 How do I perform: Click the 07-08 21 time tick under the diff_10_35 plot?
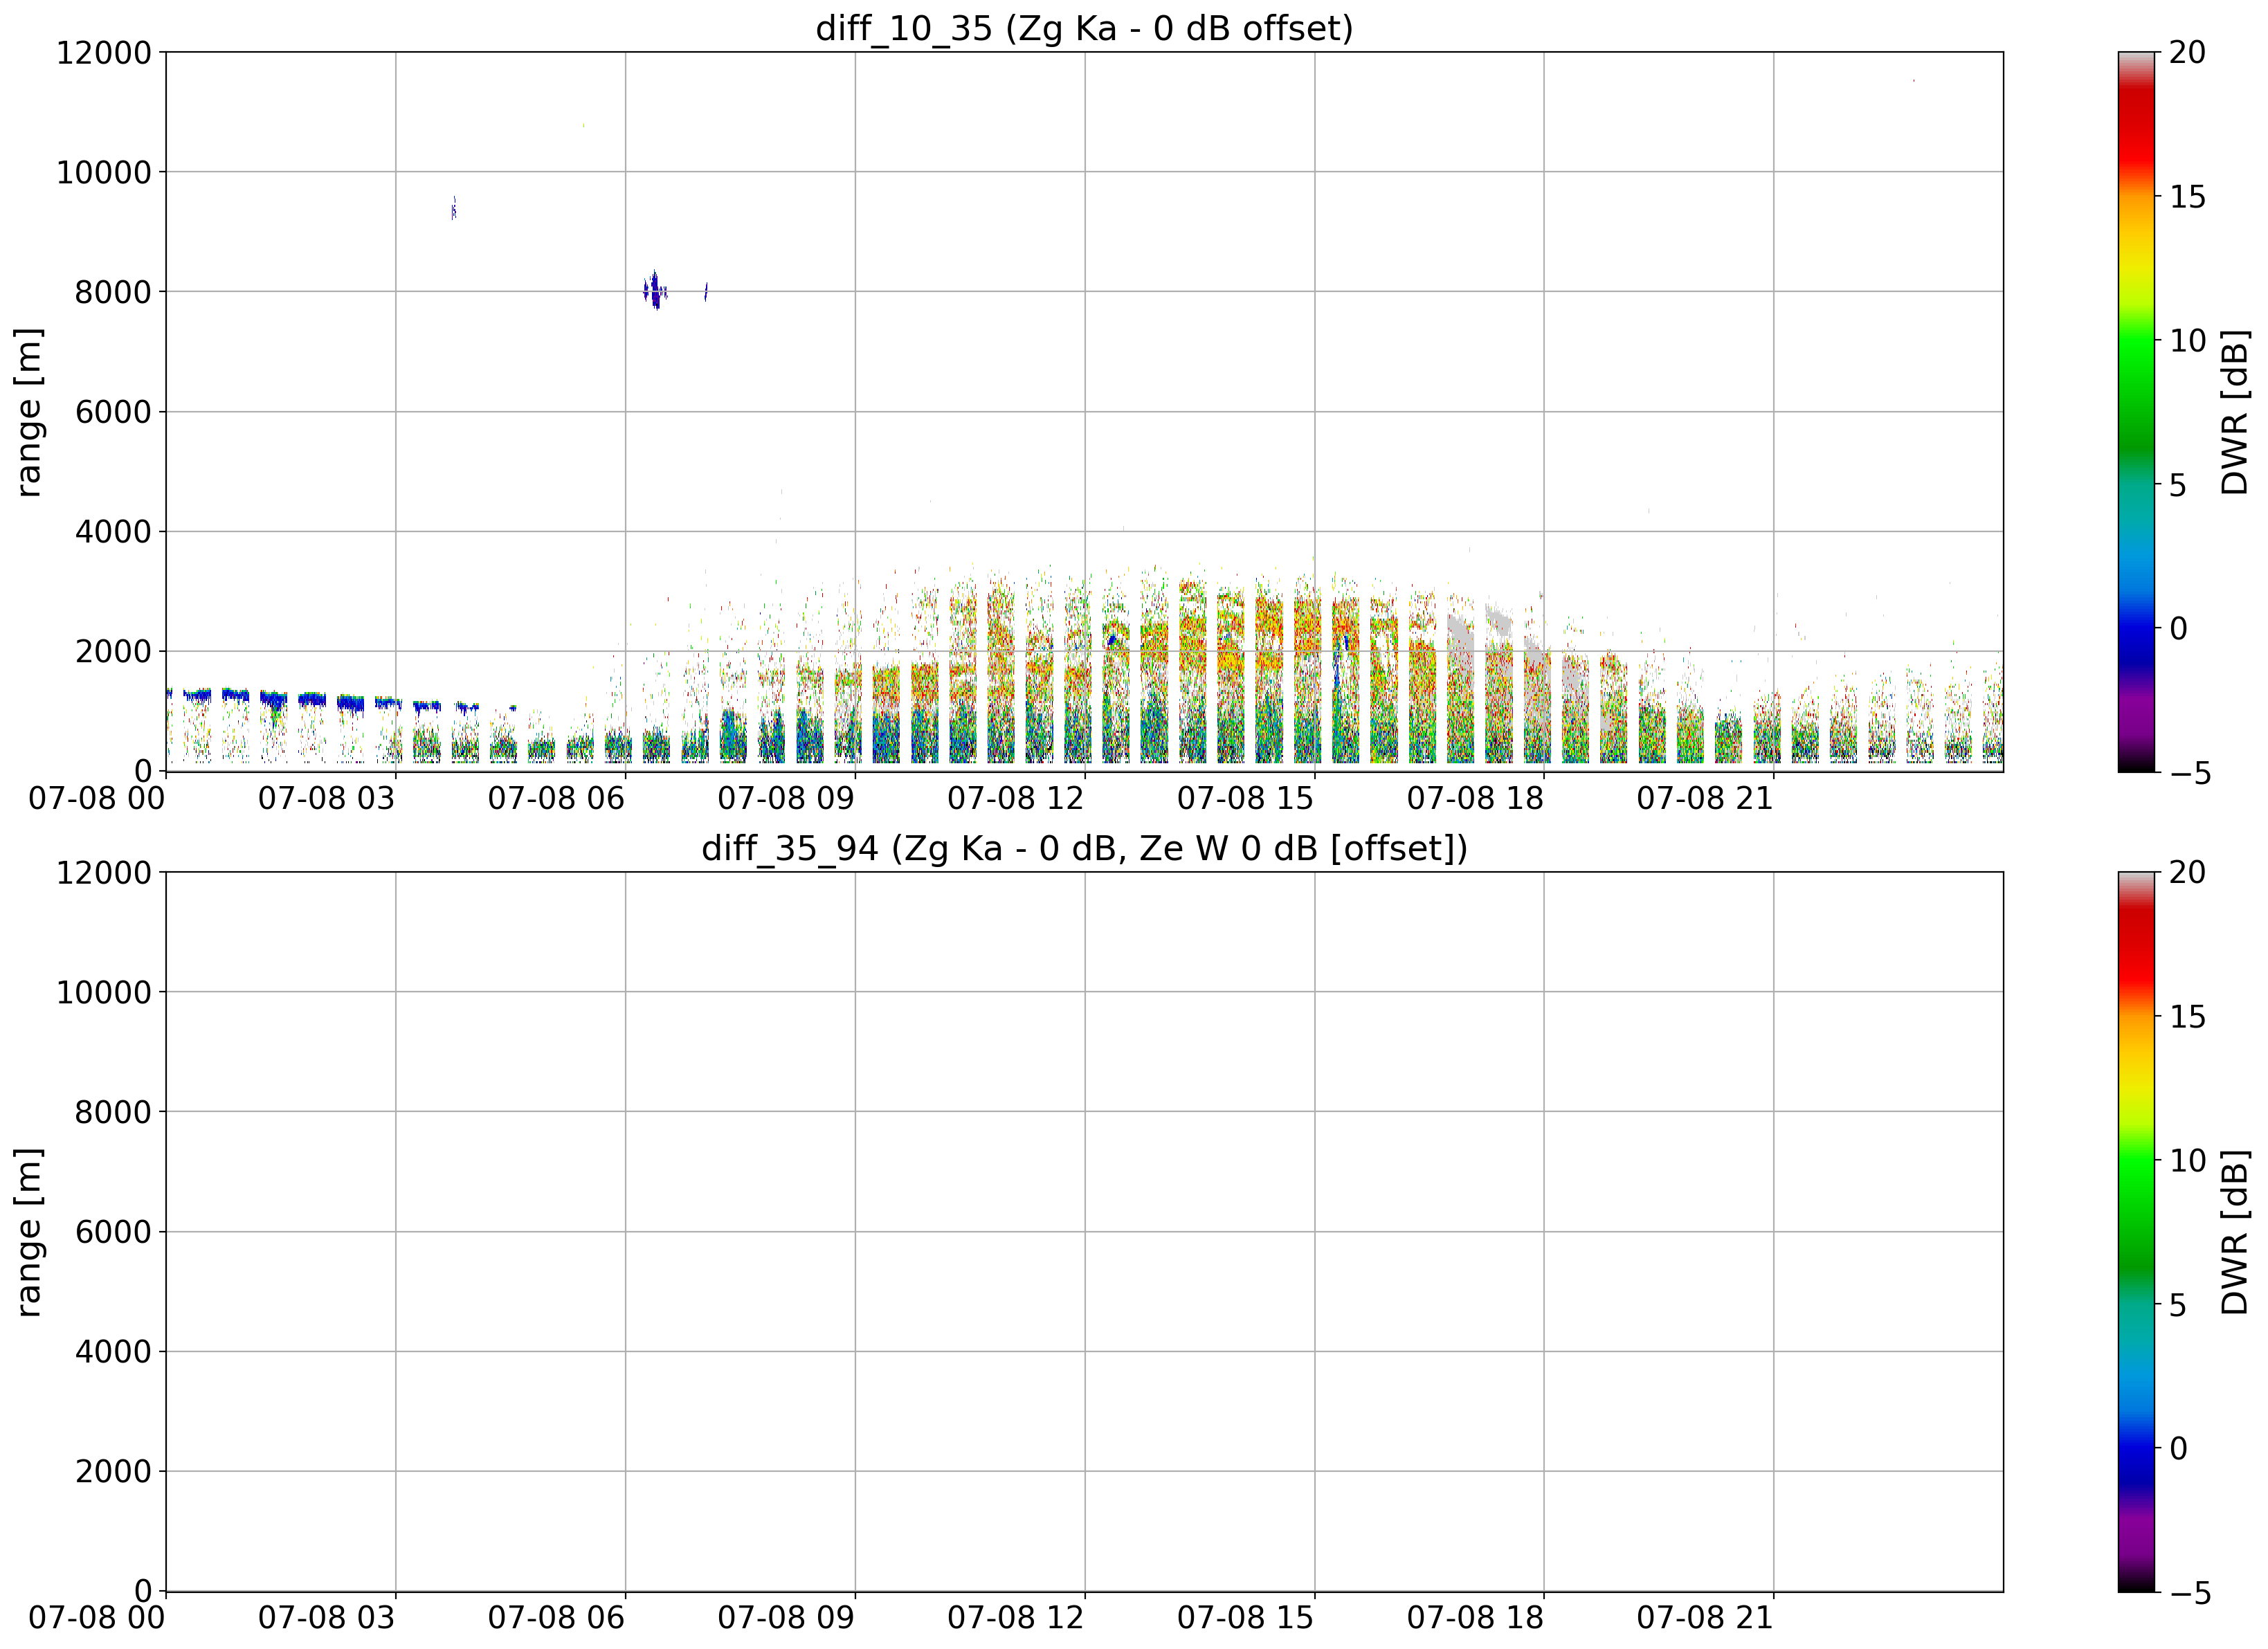pyautogui.click(x=1705, y=799)
